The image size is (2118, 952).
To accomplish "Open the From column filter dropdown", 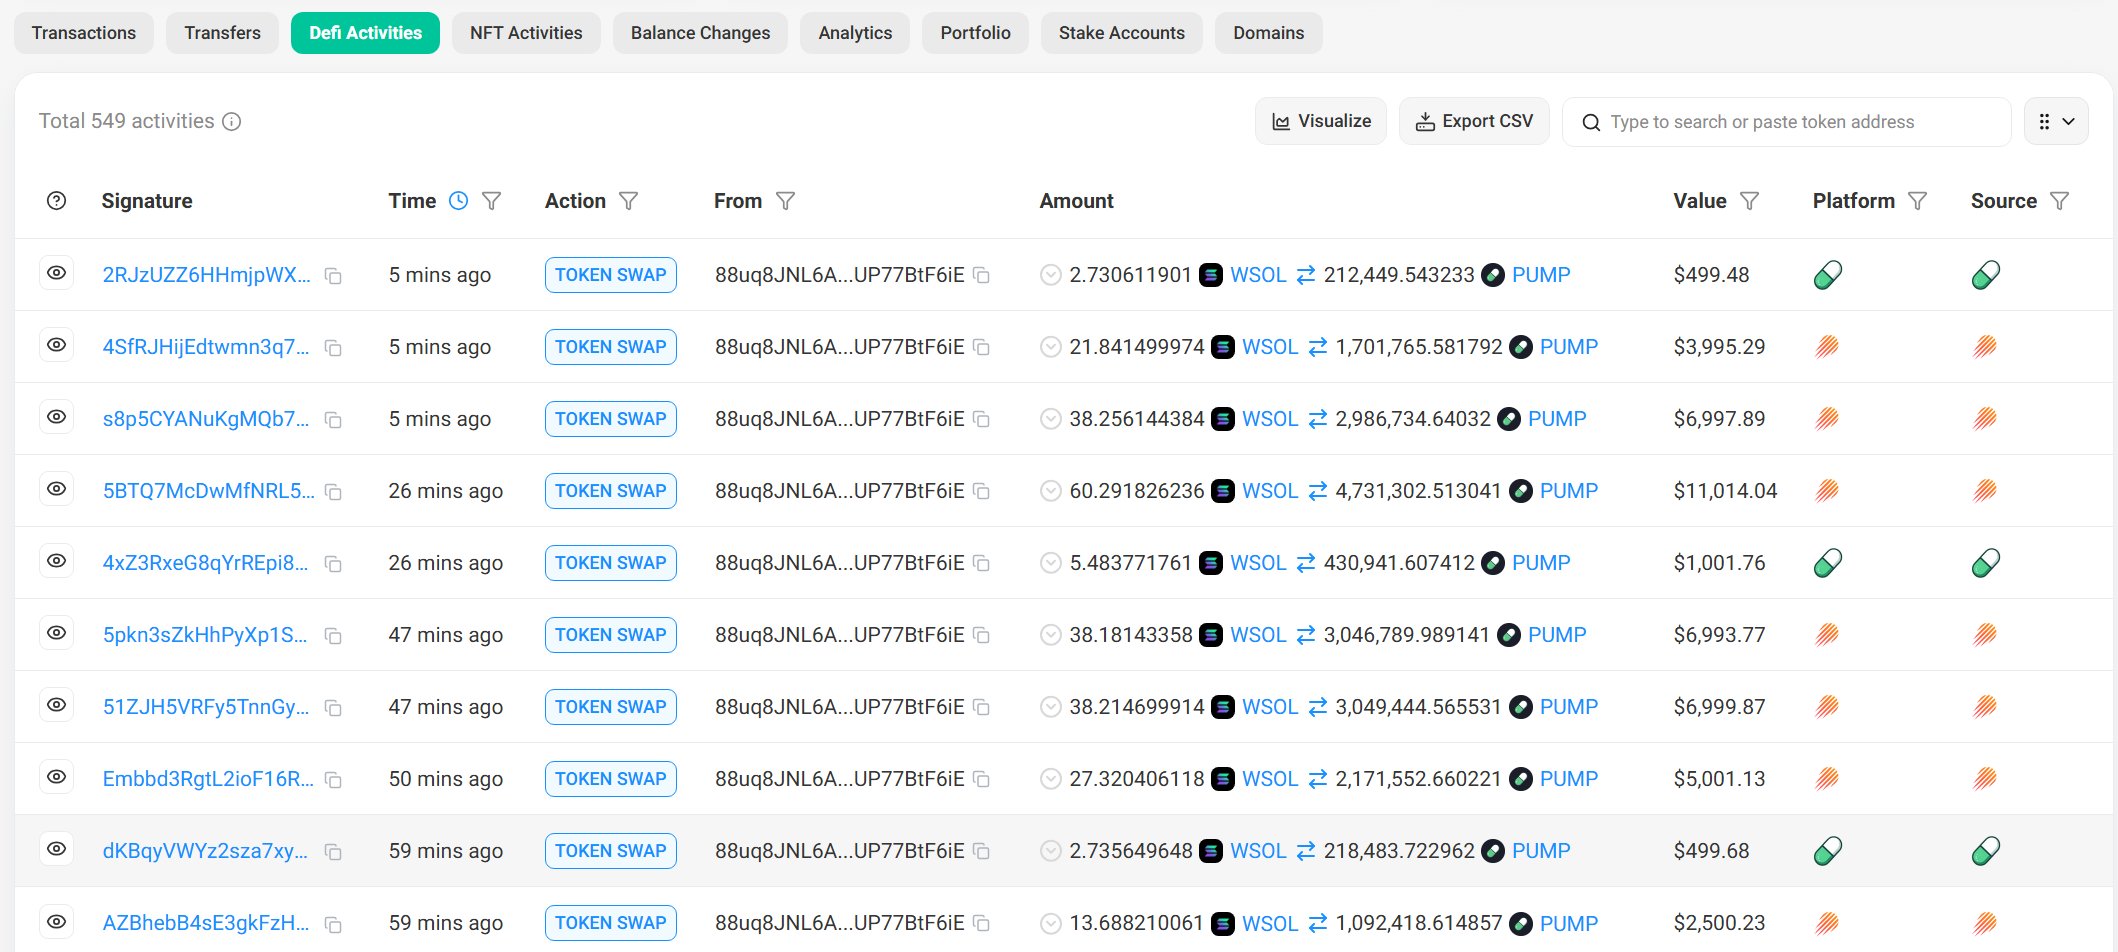I will tap(787, 200).
